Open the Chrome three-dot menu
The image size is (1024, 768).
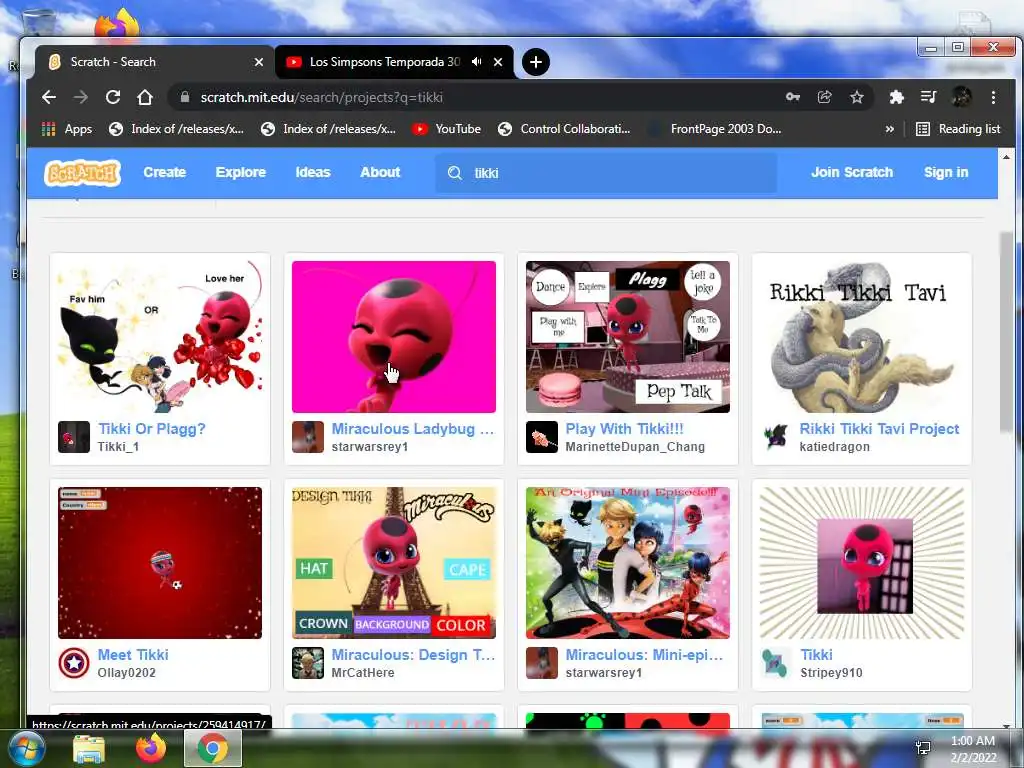point(993,97)
